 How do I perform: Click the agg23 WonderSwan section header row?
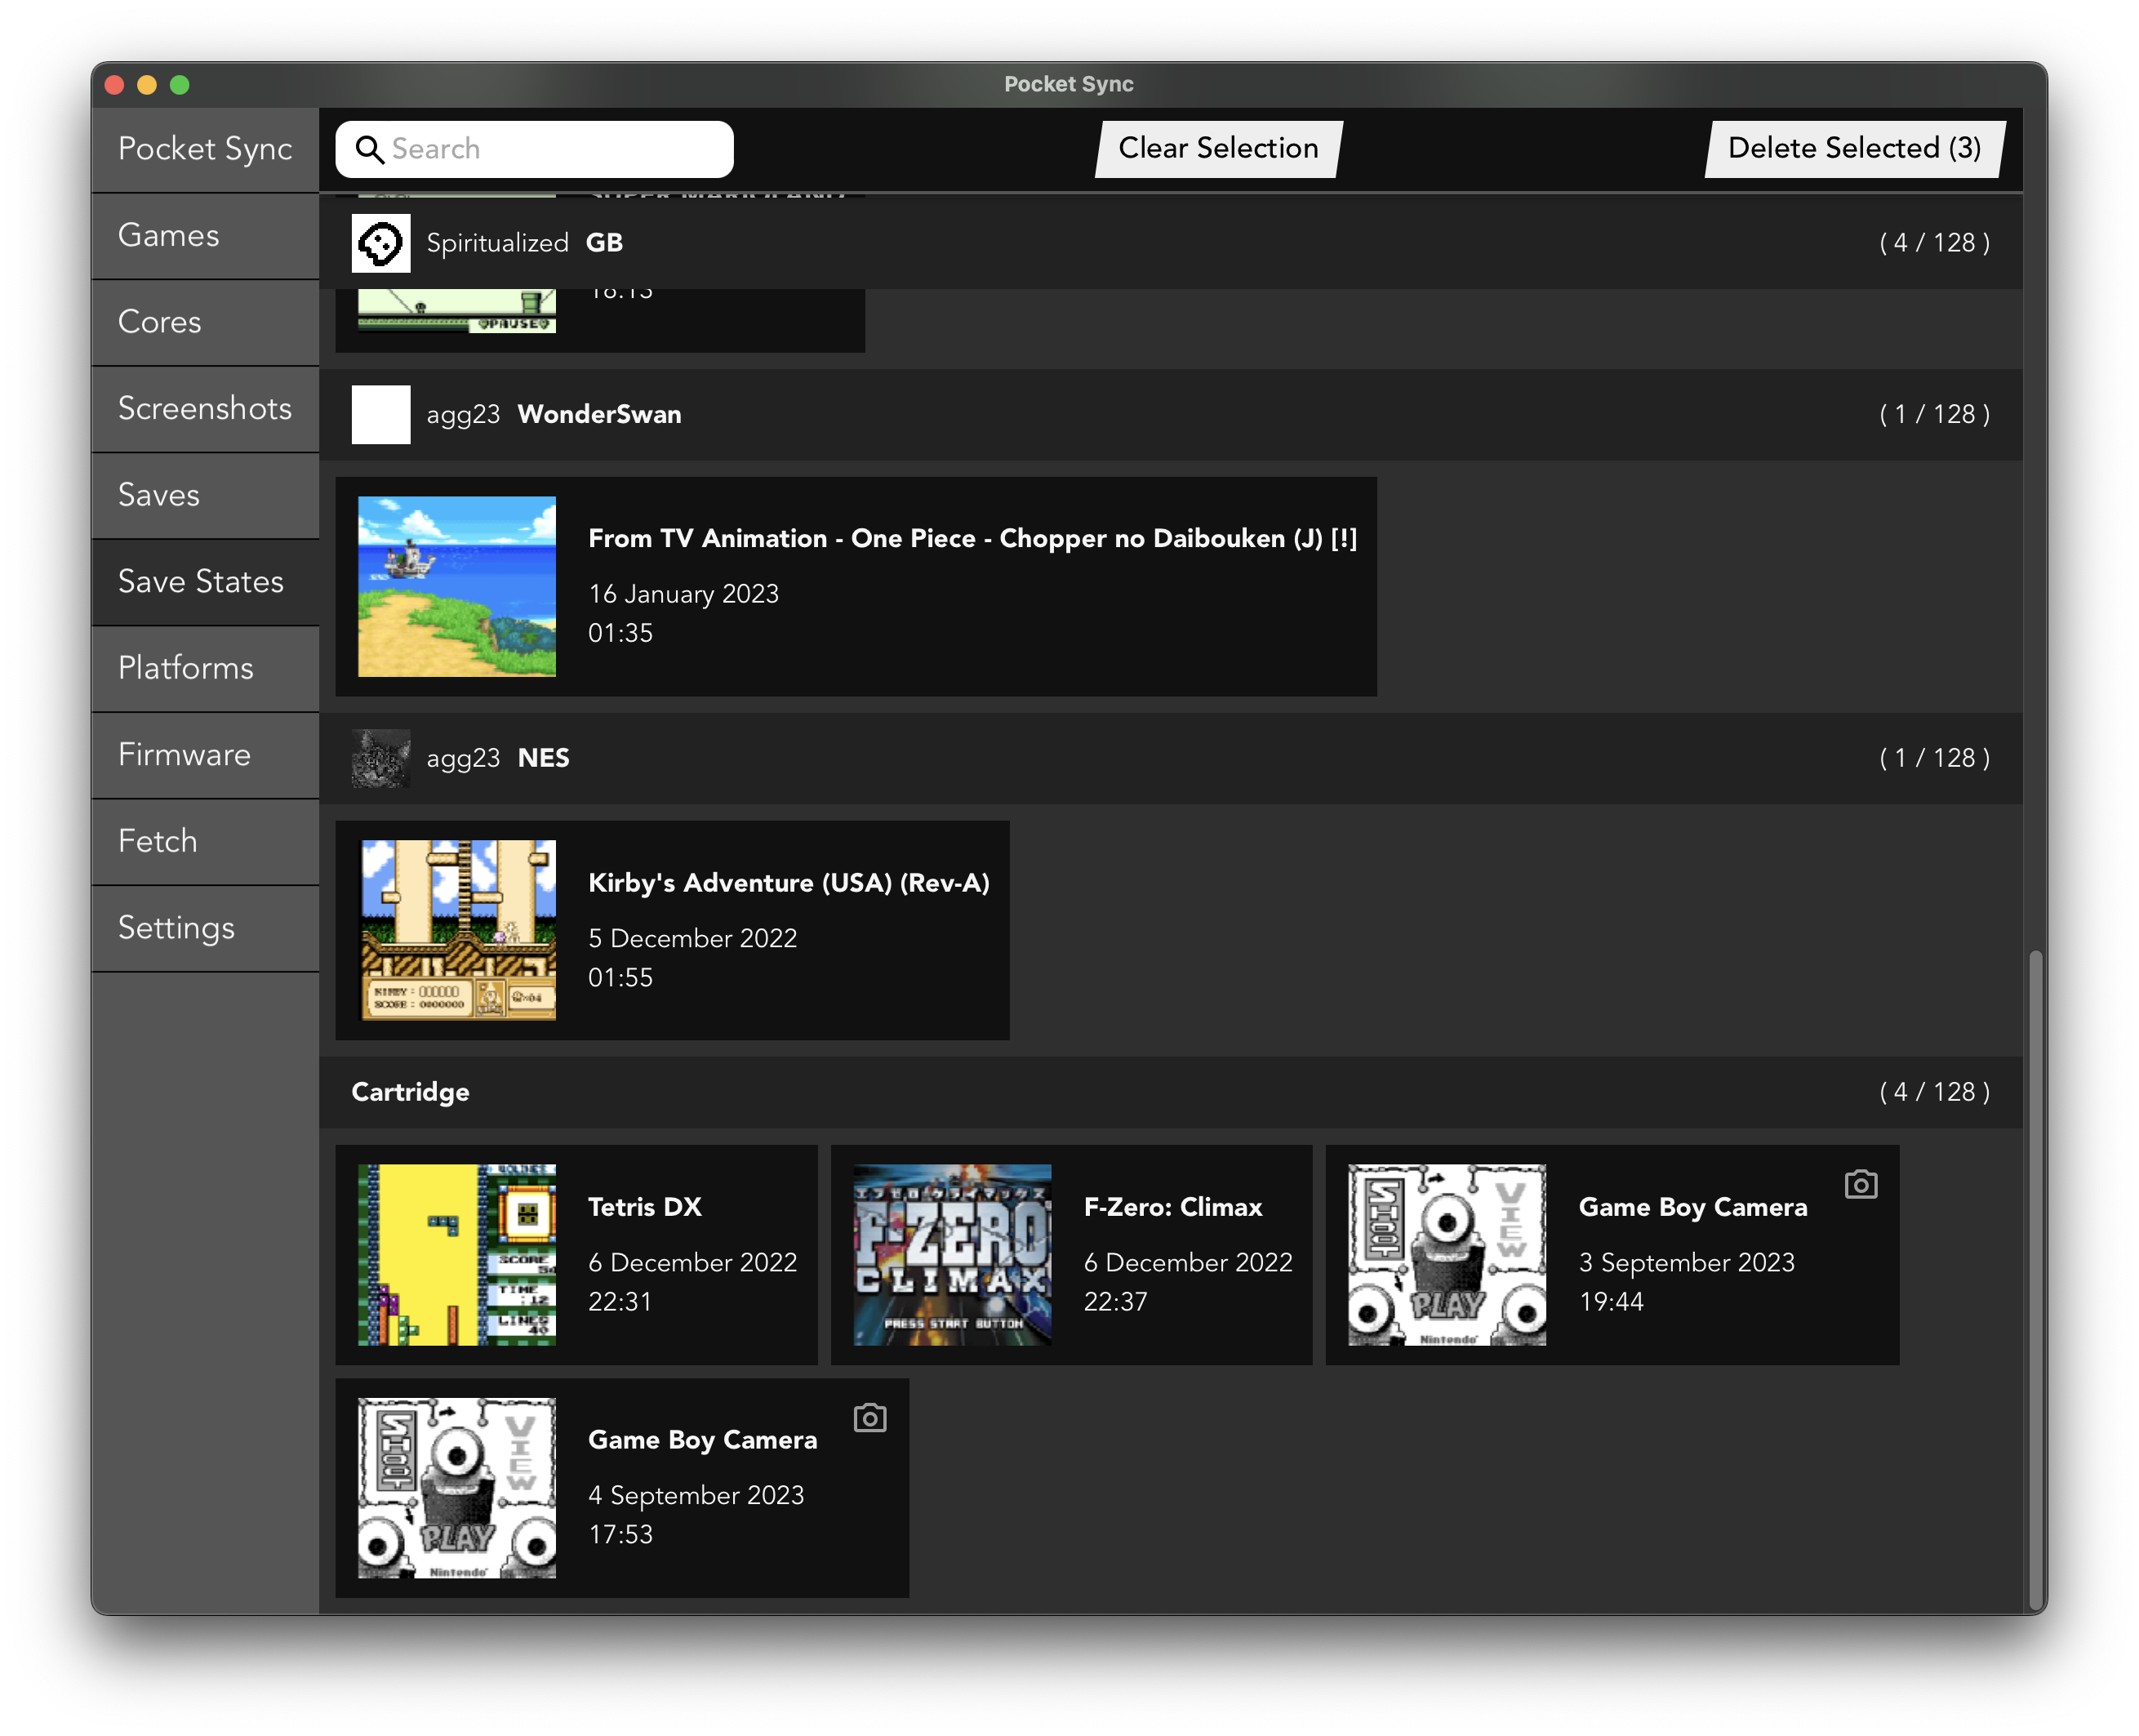tap(1170, 414)
